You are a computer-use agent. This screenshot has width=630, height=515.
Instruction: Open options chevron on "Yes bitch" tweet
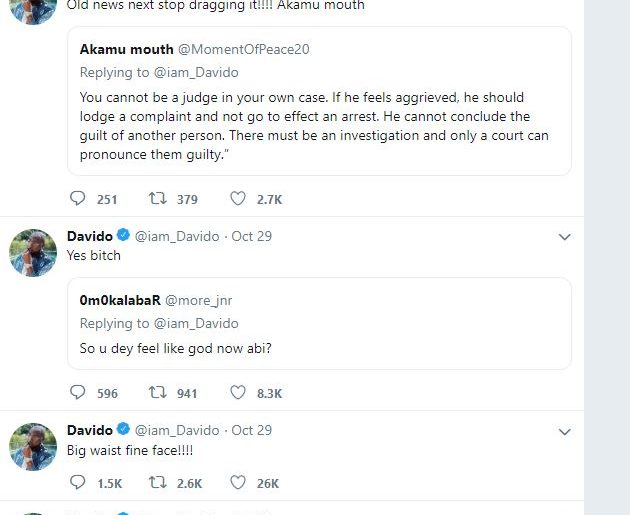[x=564, y=237]
